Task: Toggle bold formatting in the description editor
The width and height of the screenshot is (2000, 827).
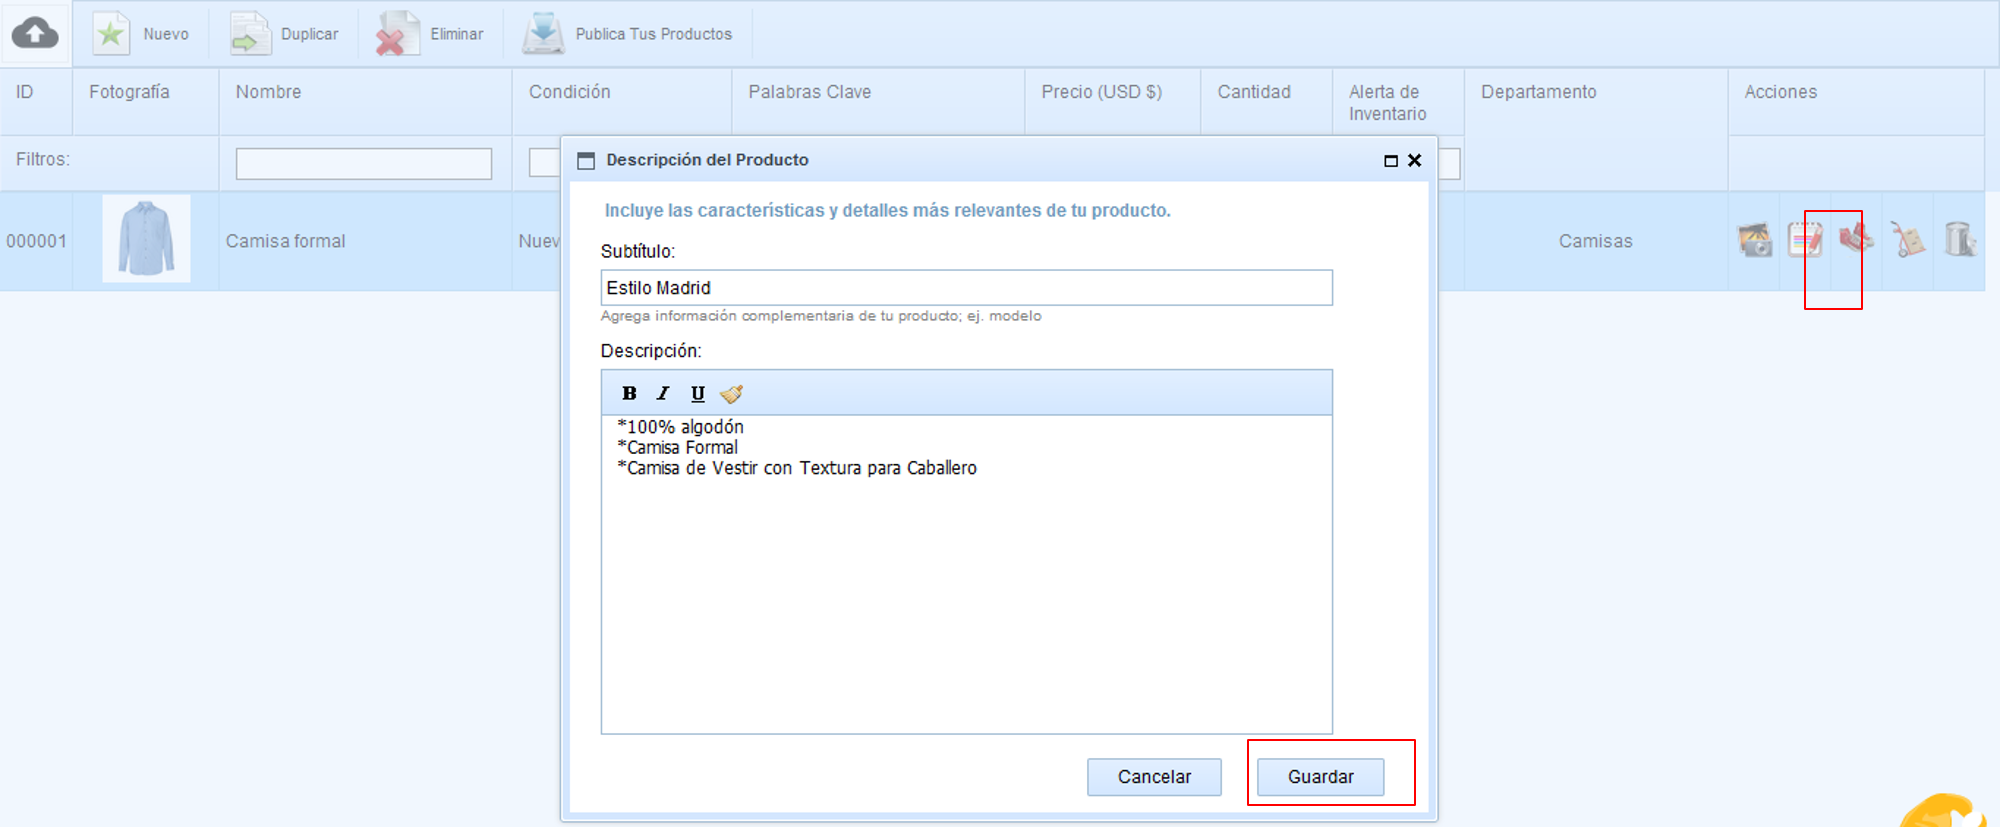Action: pos(629,393)
